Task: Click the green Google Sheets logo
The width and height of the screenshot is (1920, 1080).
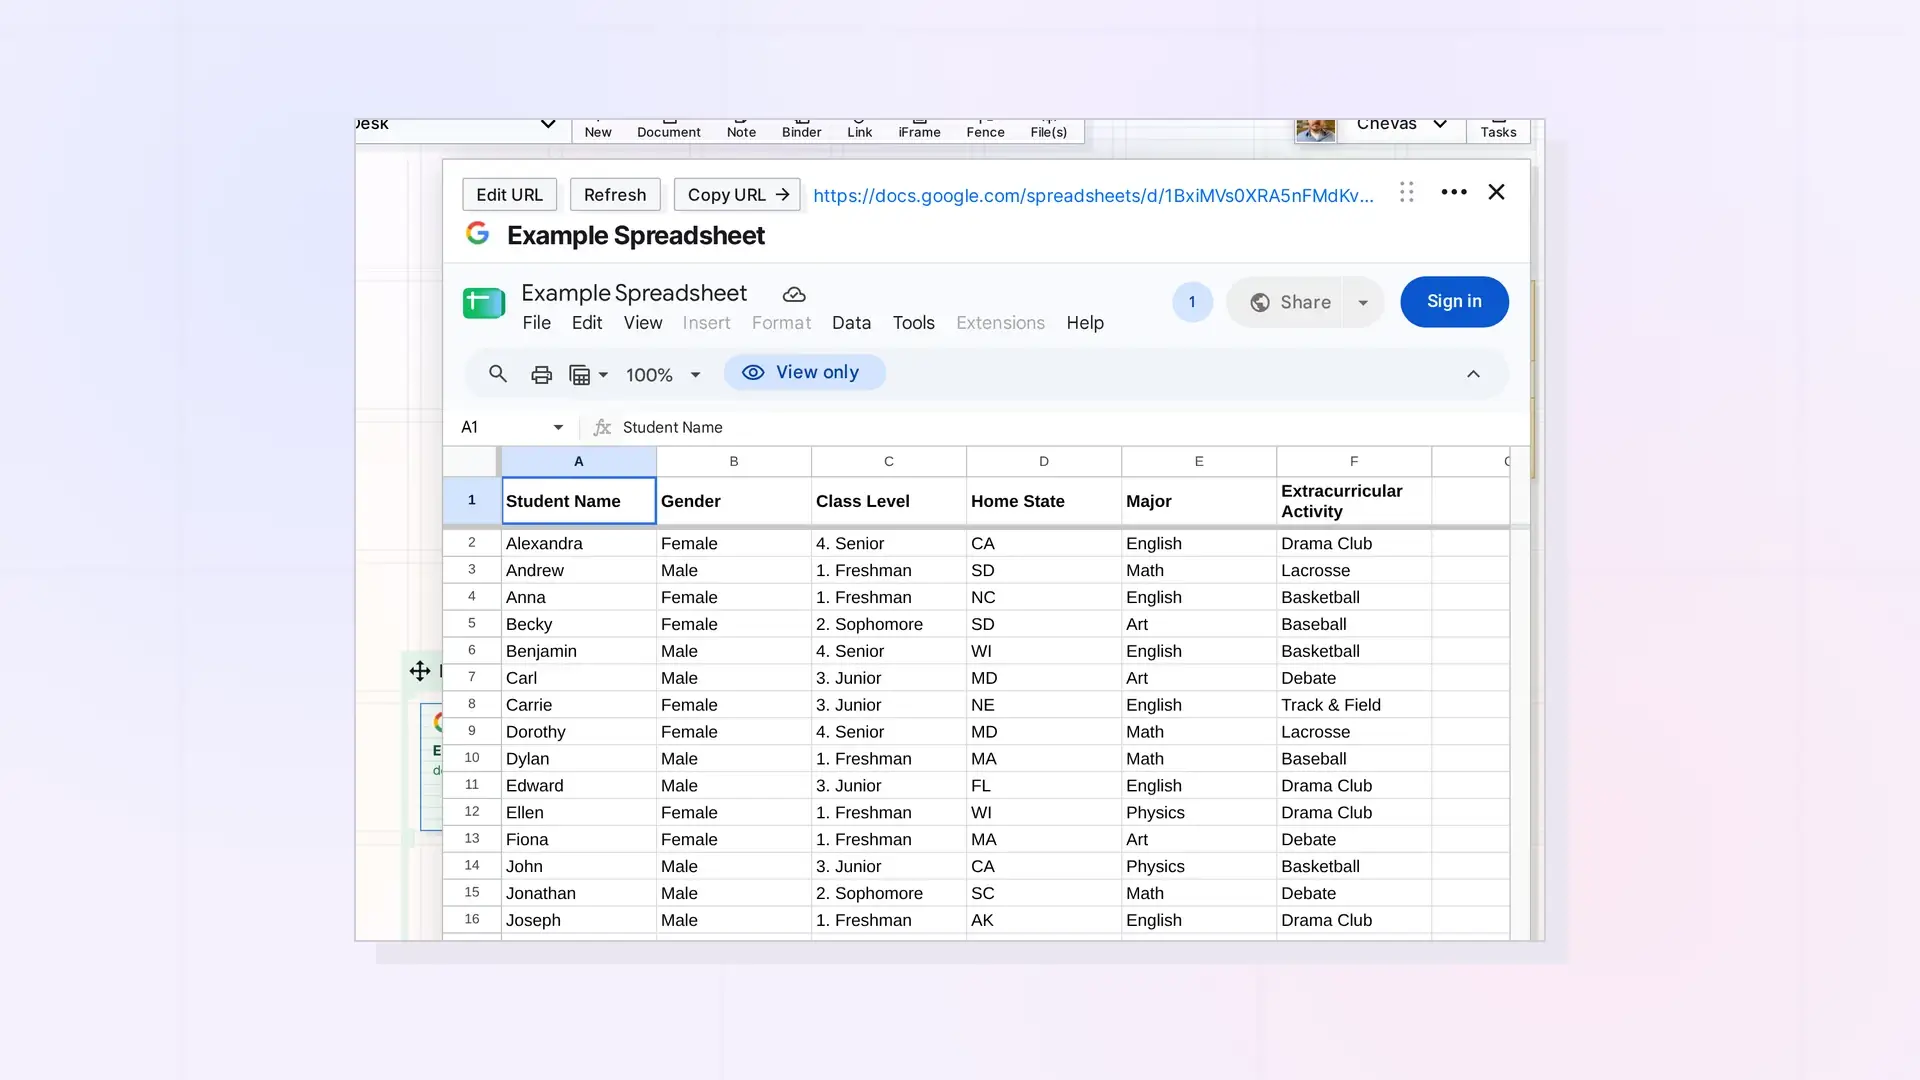Action: point(484,303)
